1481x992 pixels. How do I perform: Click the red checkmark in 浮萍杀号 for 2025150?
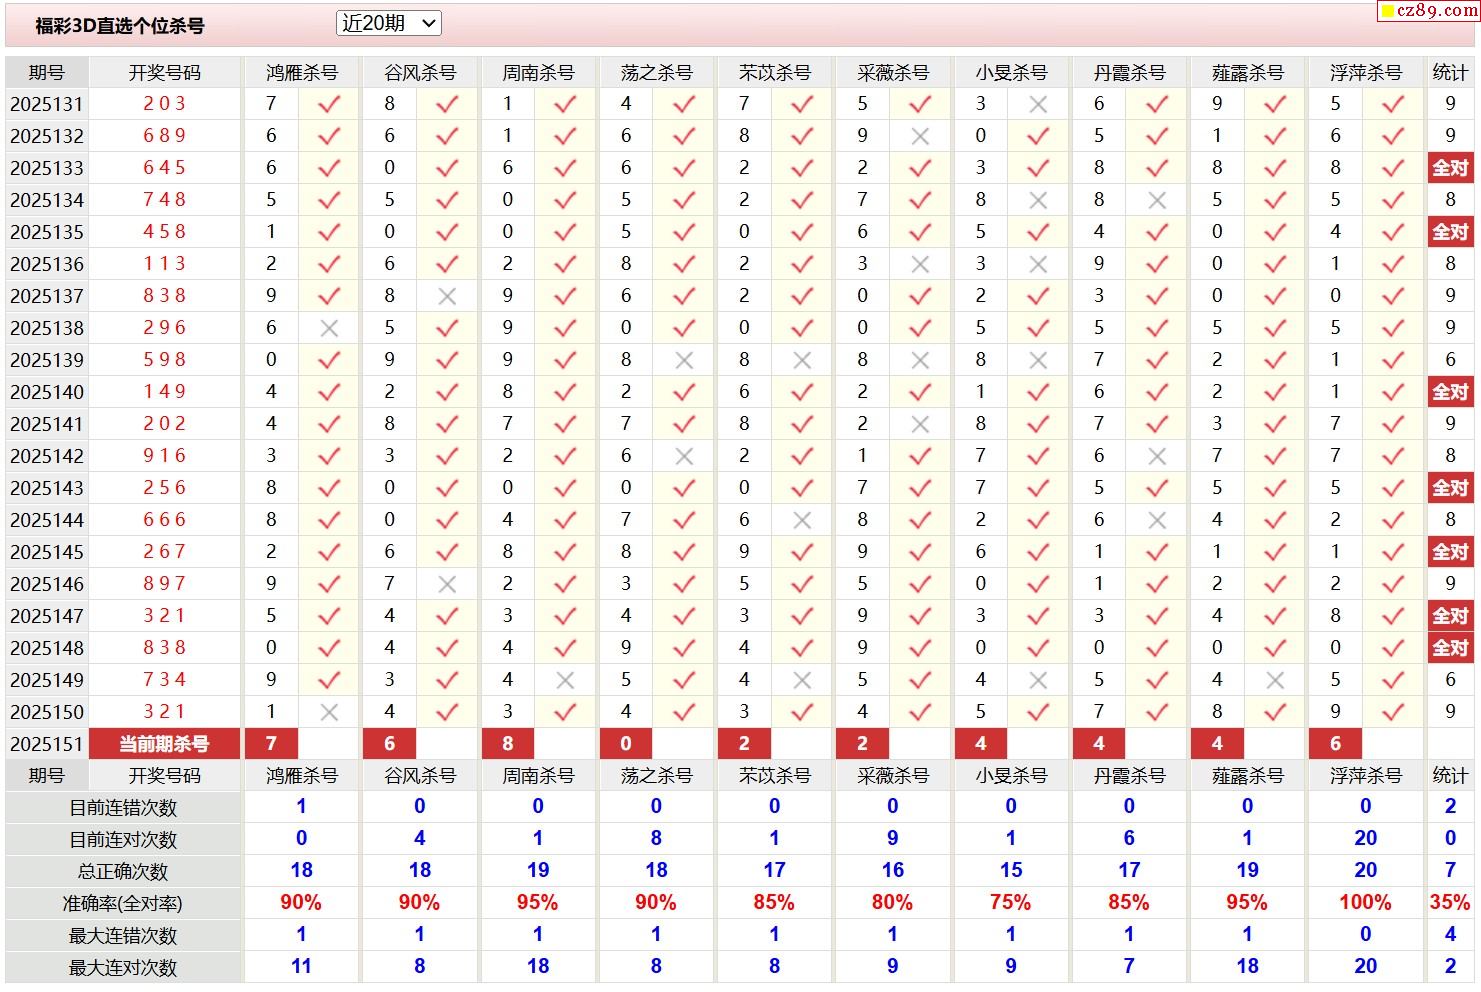point(1393,712)
